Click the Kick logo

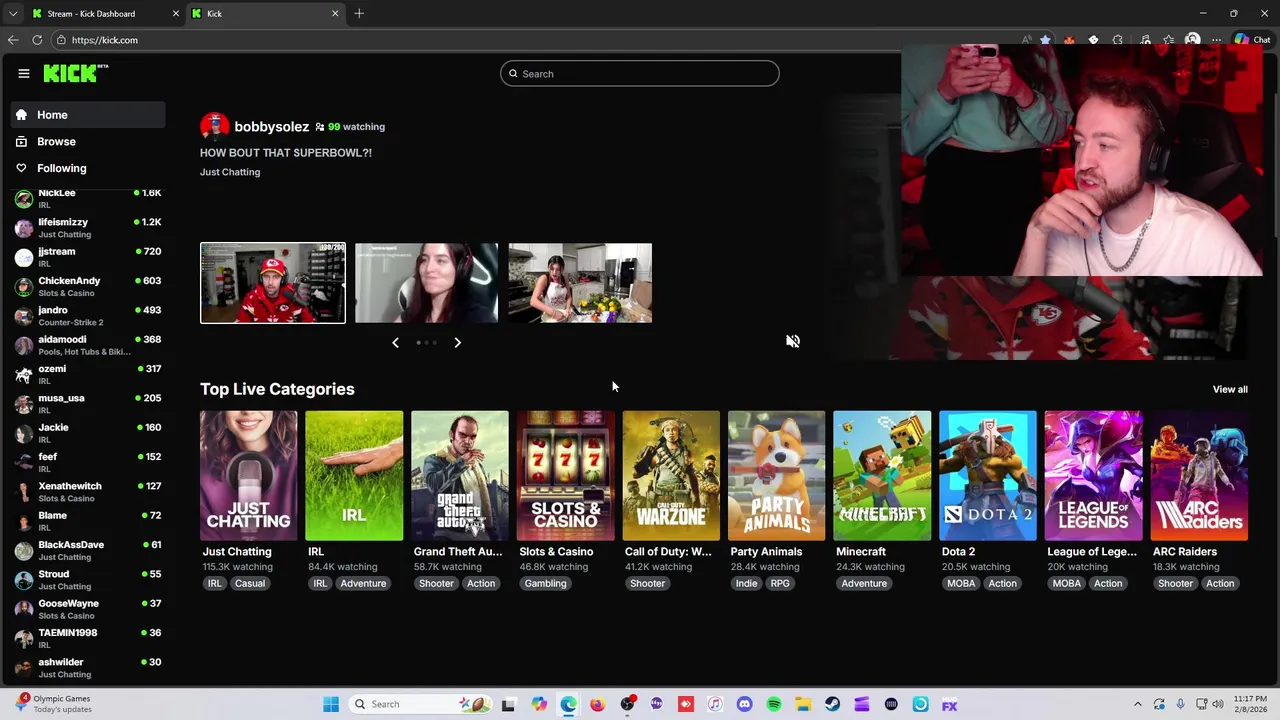click(75, 73)
